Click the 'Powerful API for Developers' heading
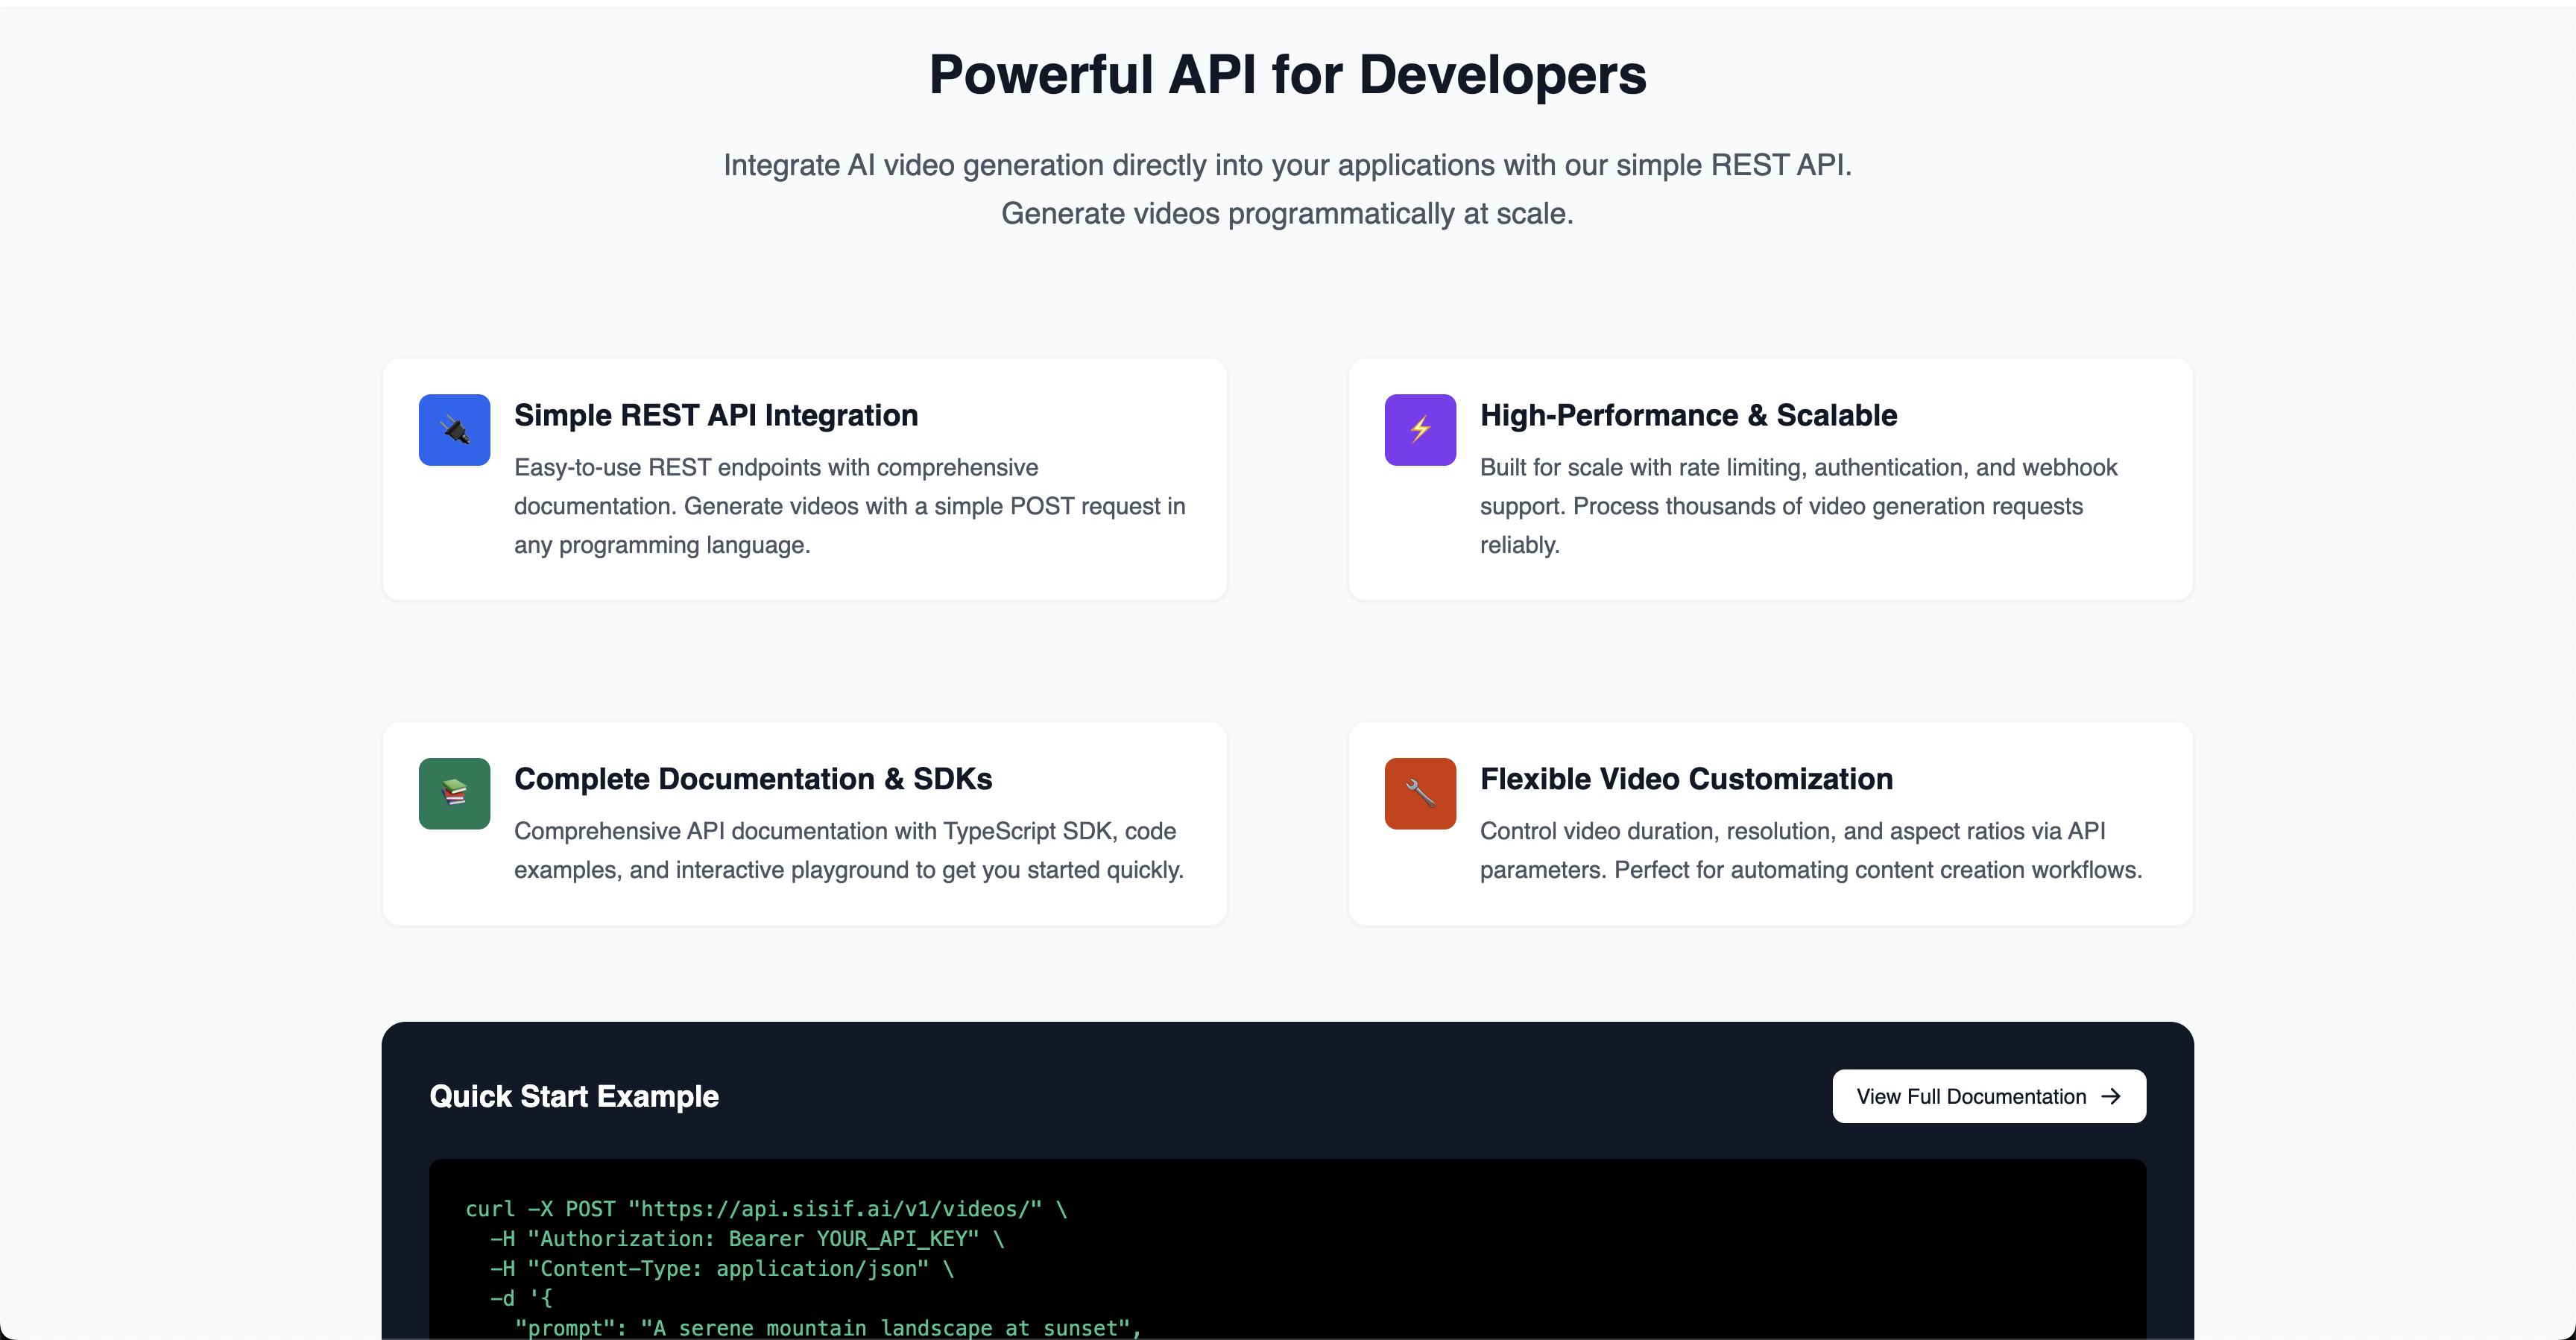 click(1288, 75)
